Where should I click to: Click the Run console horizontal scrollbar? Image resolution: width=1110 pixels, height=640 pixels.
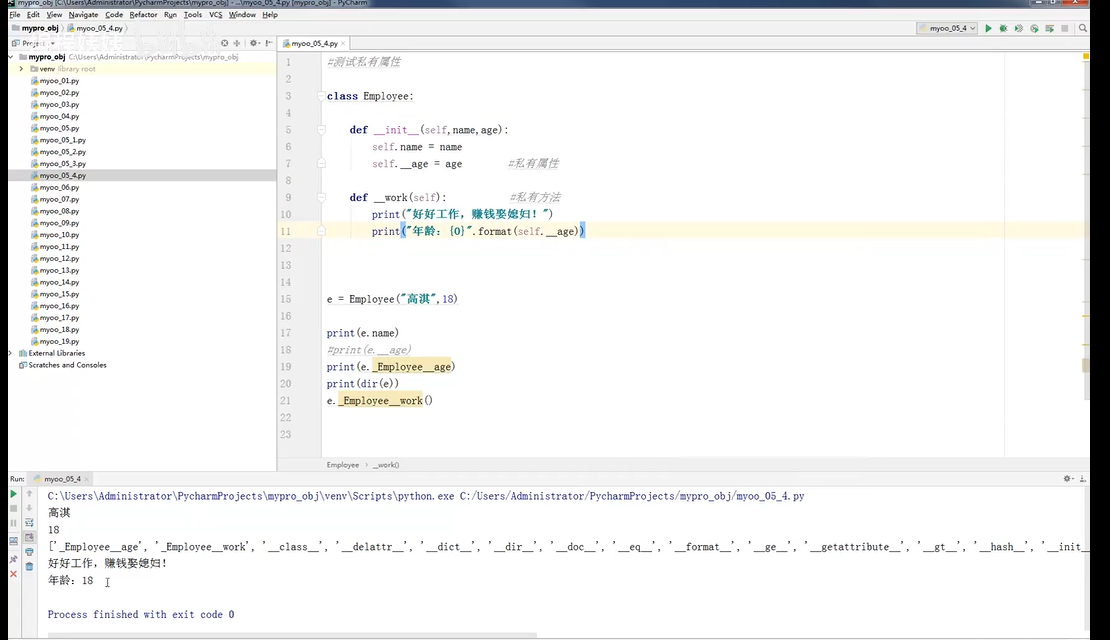pyautogui.click(x=292, y=635)
